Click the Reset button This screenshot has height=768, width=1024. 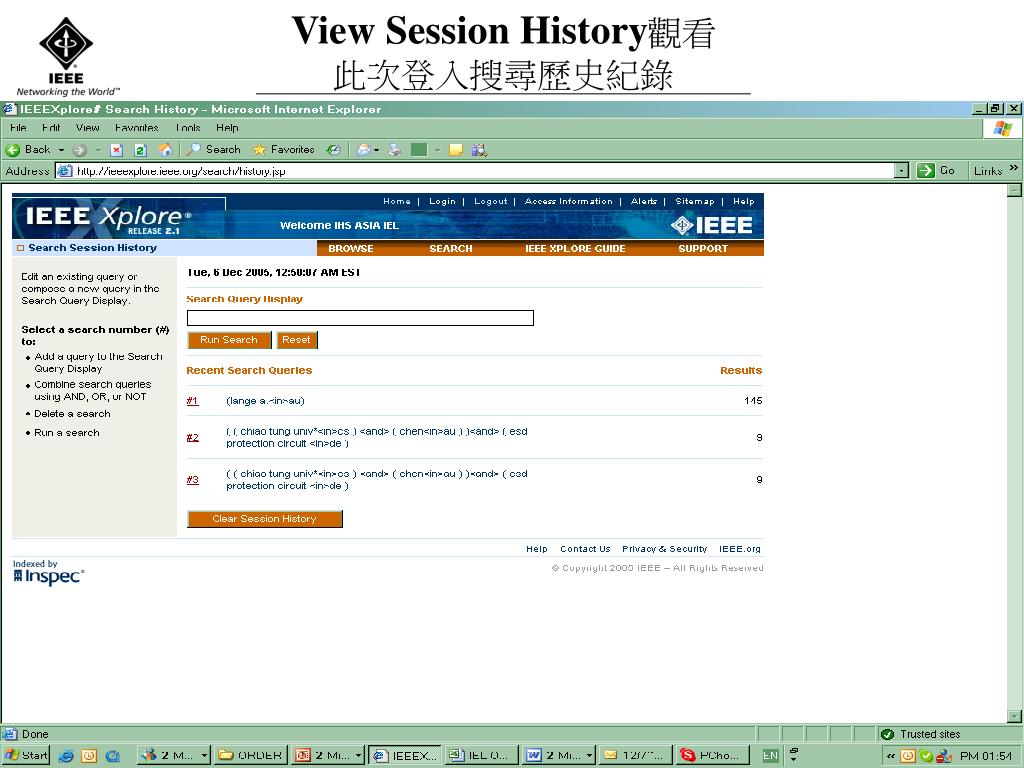tap(296, 340)
